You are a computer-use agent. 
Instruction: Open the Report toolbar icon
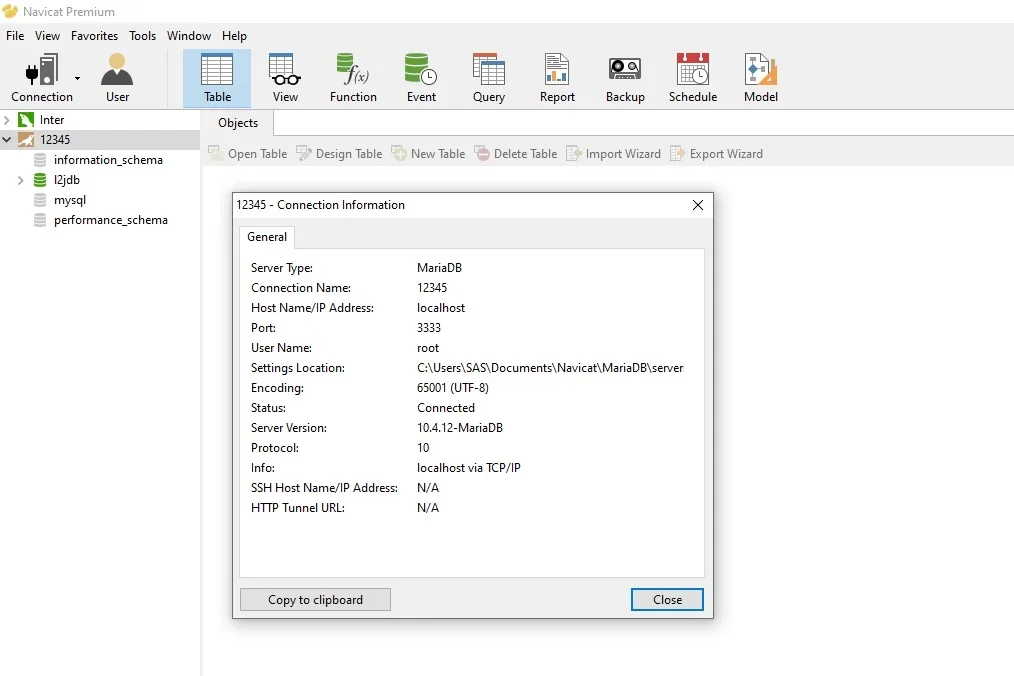point(557,78)
